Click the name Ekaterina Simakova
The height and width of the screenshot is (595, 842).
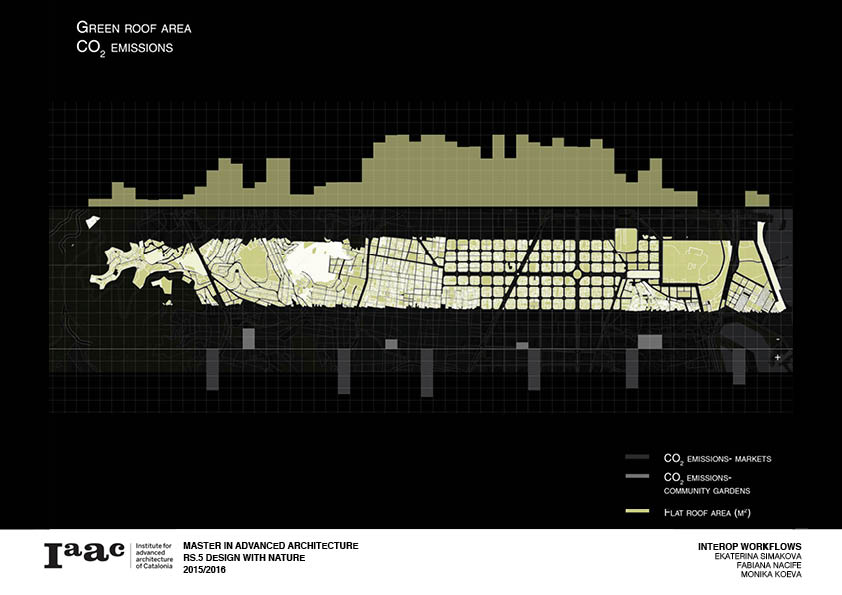[x=760, y=557]
